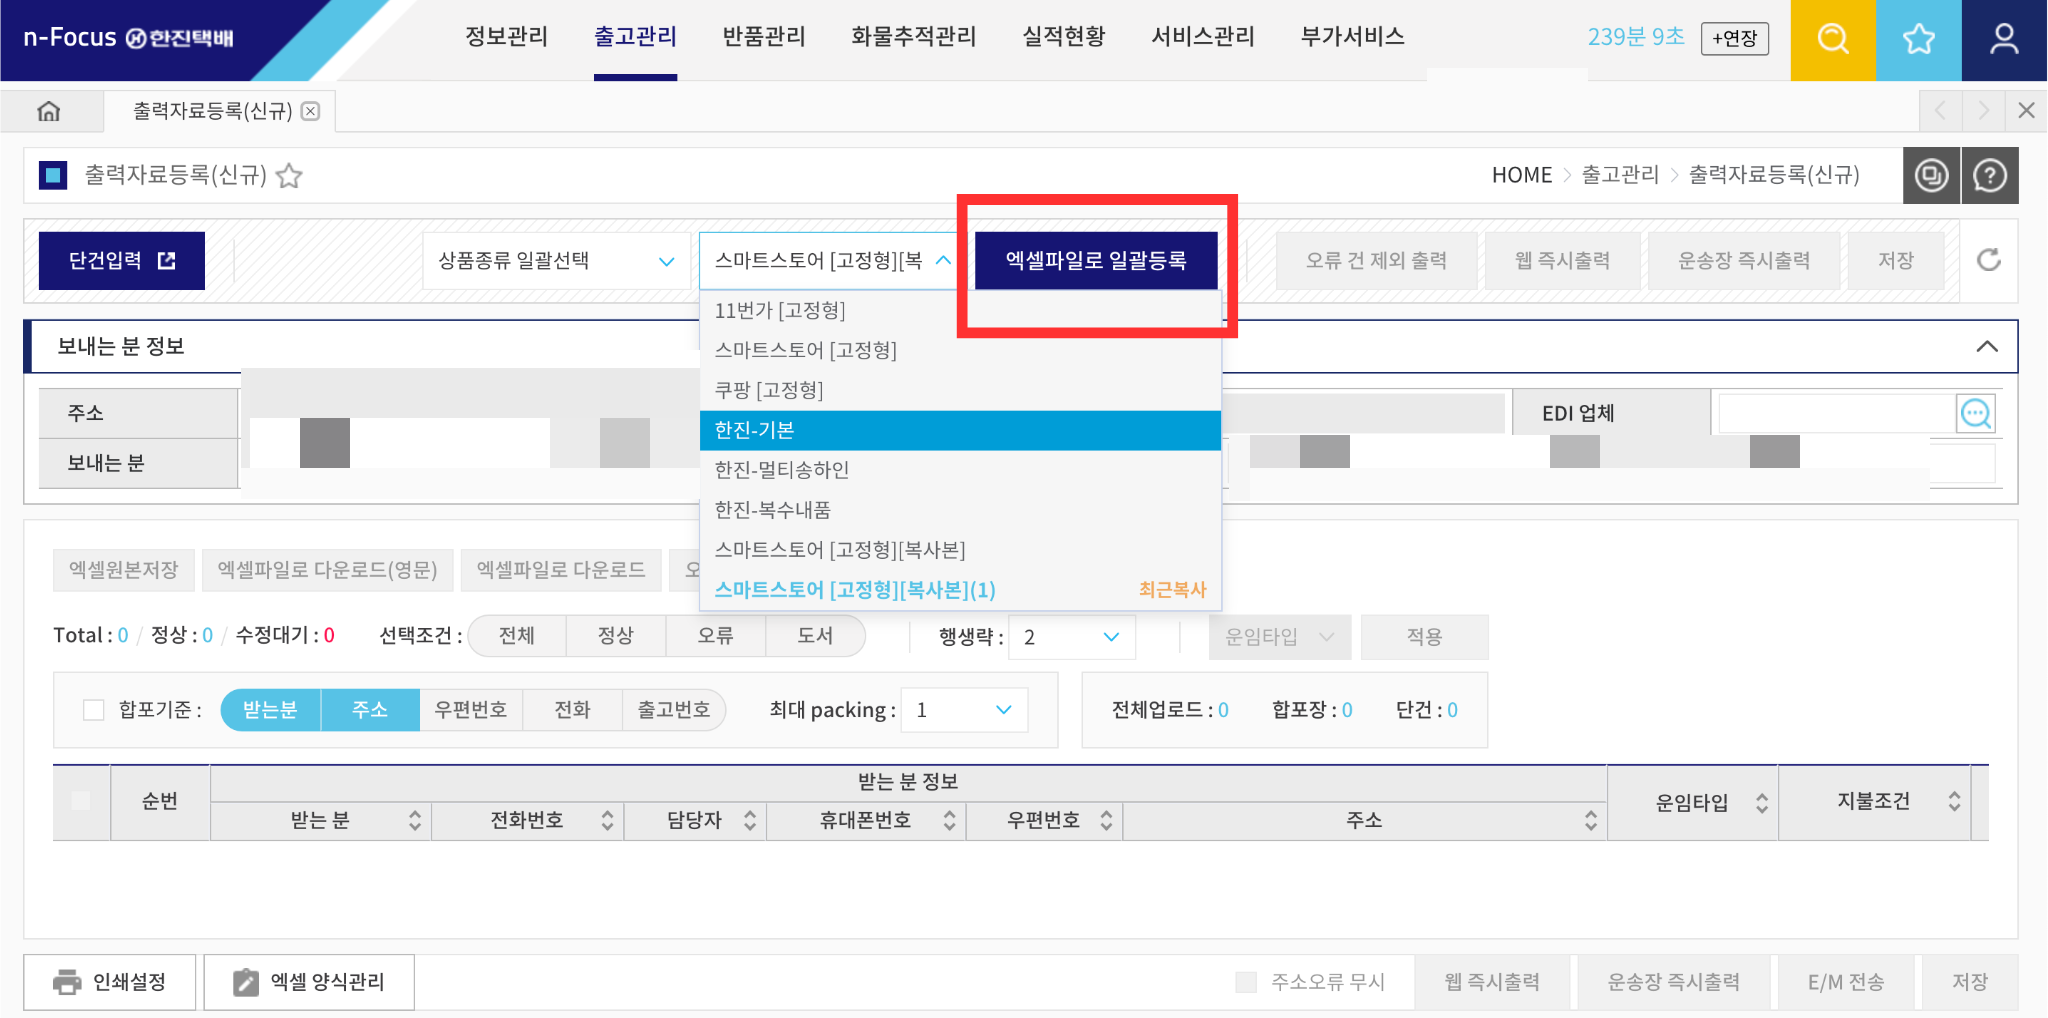Click 단건입력 button
Image resolution: width=2048 pixels, height=1018 pixels.
(122, 261)
